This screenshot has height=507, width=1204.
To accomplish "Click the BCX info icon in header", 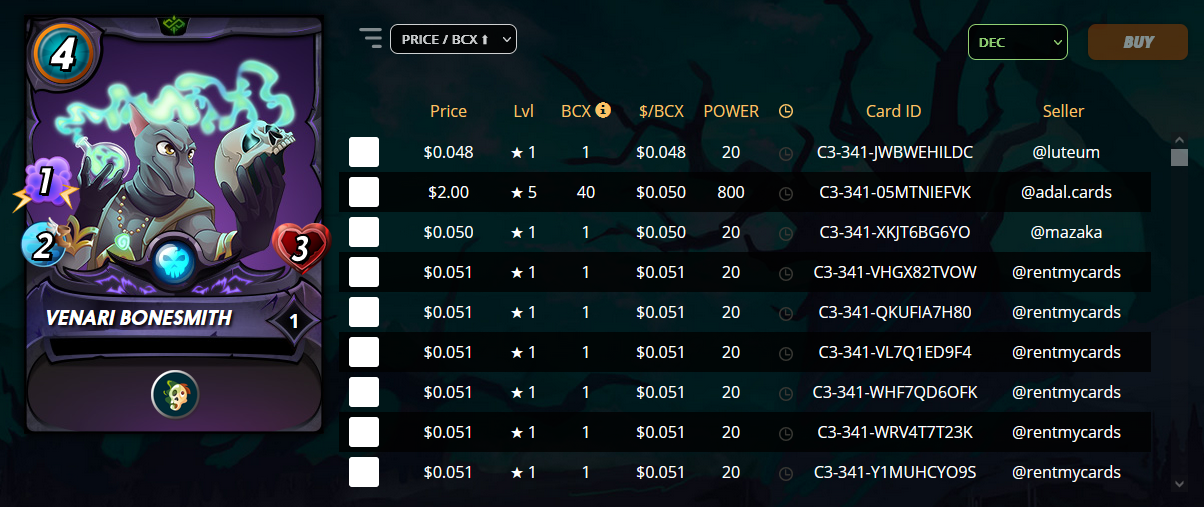I will tap(603, 110).
